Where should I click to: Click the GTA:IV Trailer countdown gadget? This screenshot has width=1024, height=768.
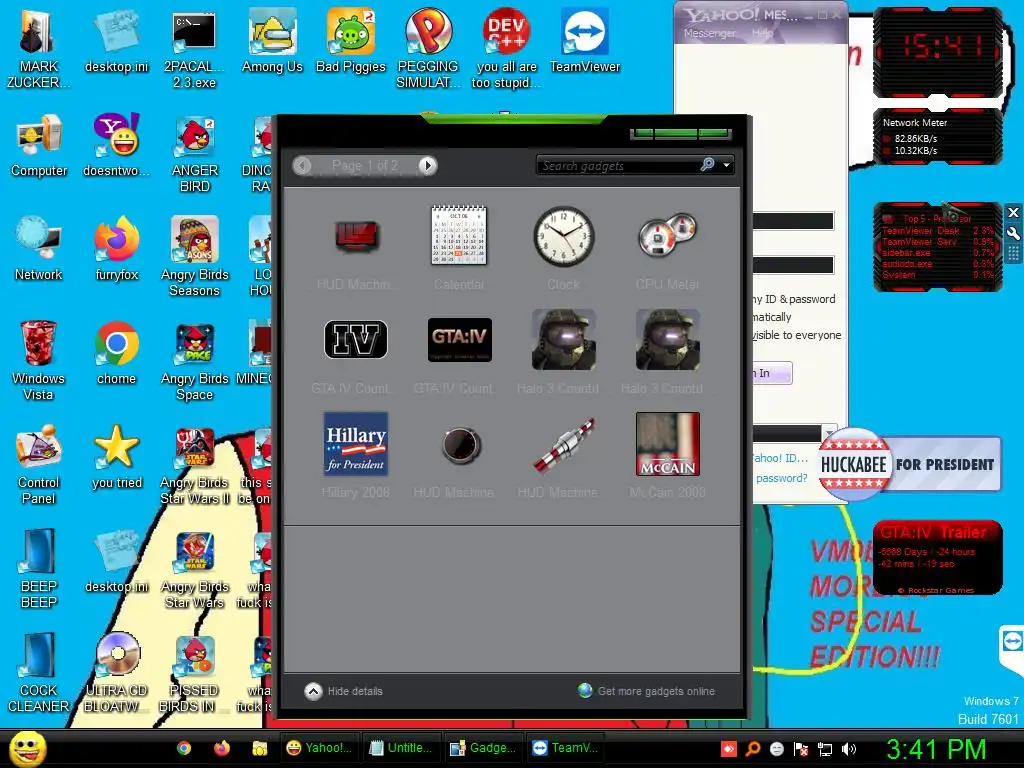pyautogui.click(x=937, y=558)
